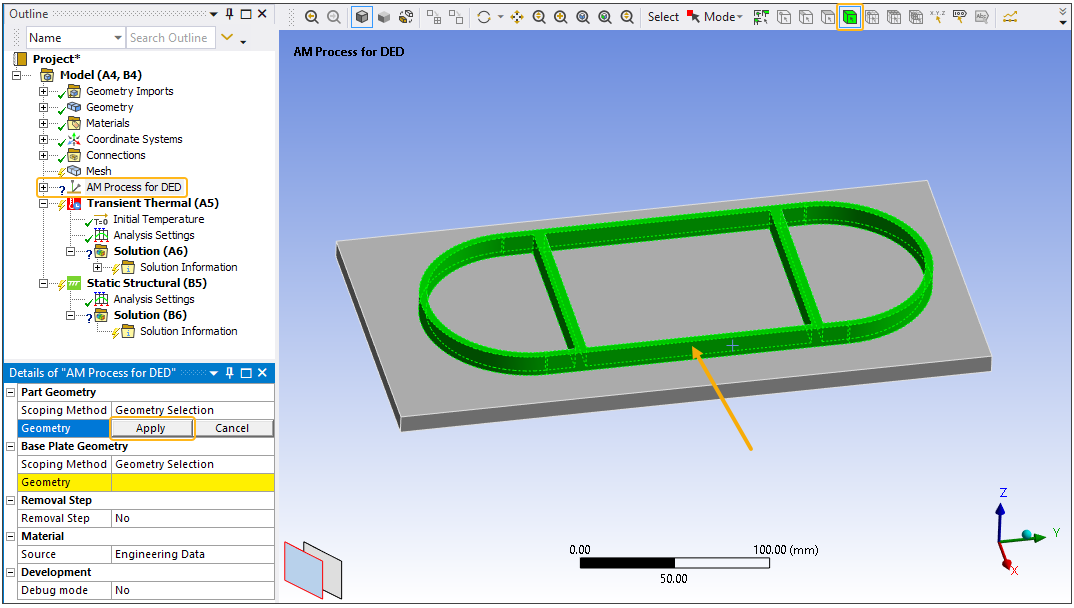The image size is (1074, 608).
Task: Go to the previous view
Action: (x=312, y=17)
